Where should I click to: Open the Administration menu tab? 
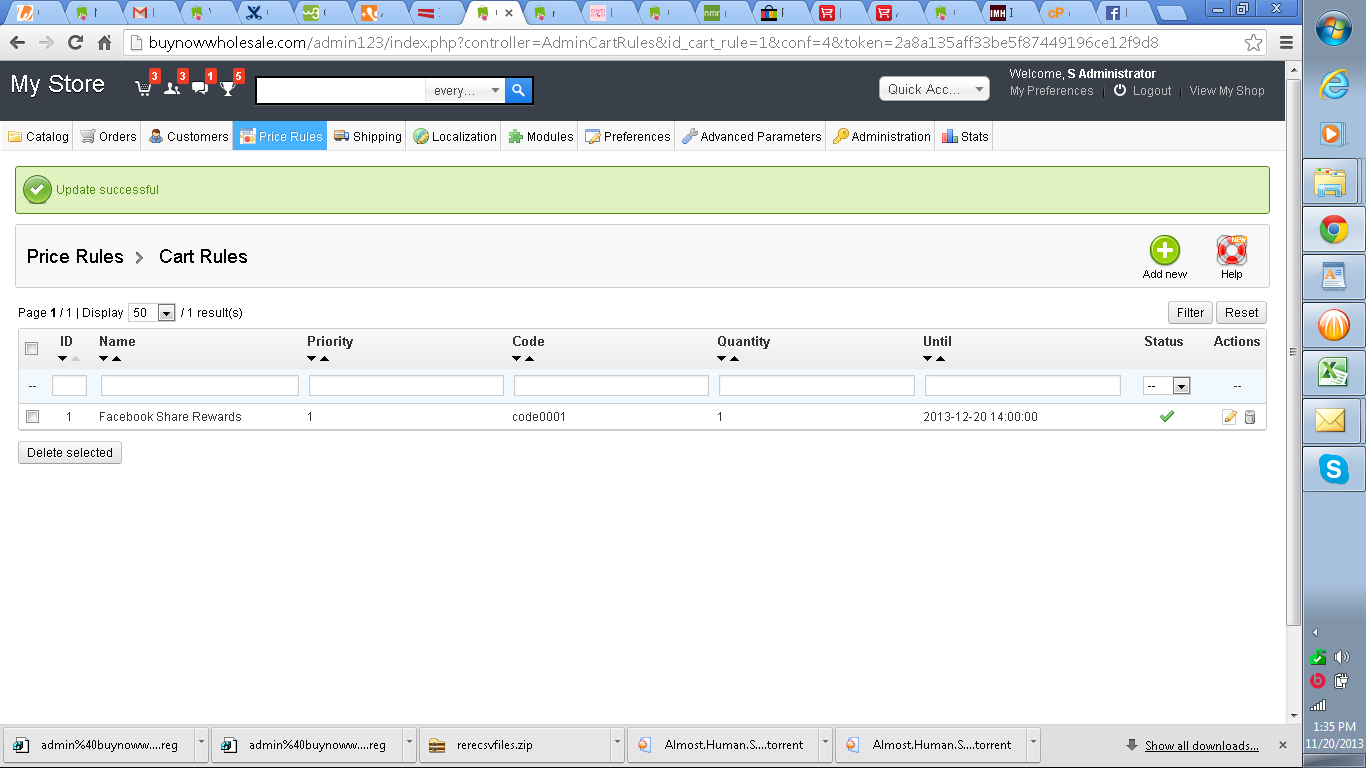tap(881, 136)
